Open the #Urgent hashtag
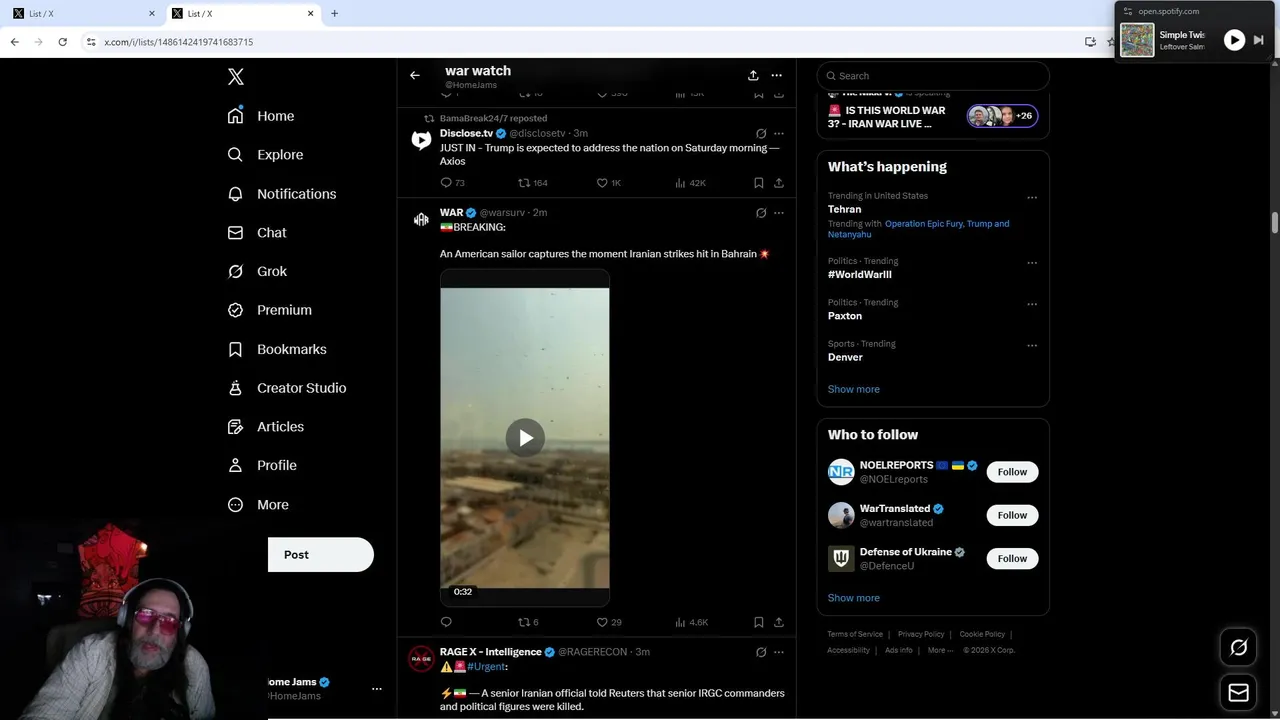 (x=486, y=667)
